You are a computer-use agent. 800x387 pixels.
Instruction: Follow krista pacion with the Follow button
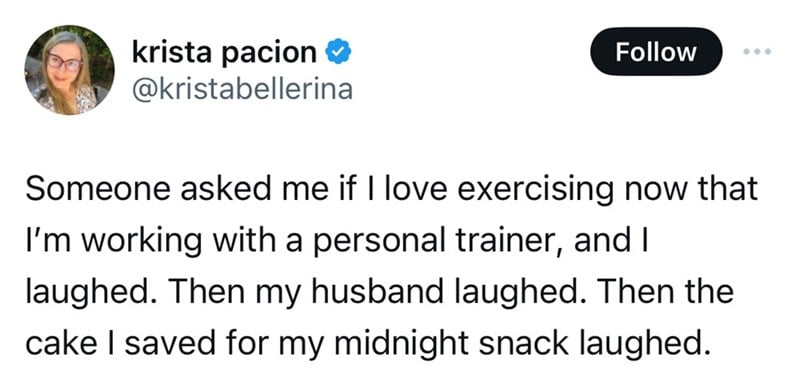(656, 51)
